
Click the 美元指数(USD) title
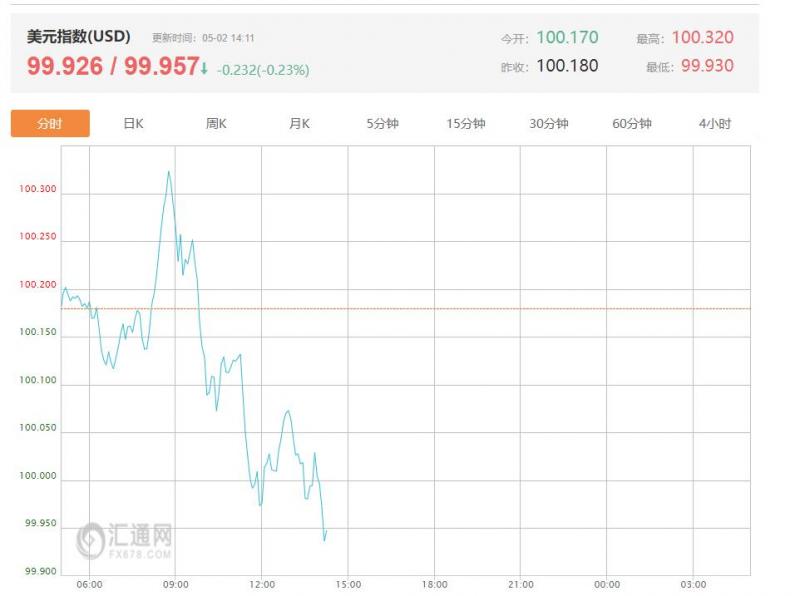tap(79, 37)
